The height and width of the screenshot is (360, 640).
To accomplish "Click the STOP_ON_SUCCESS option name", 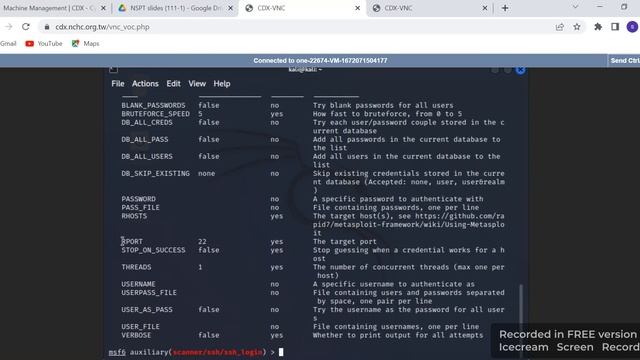I will (x=153, y=250).
